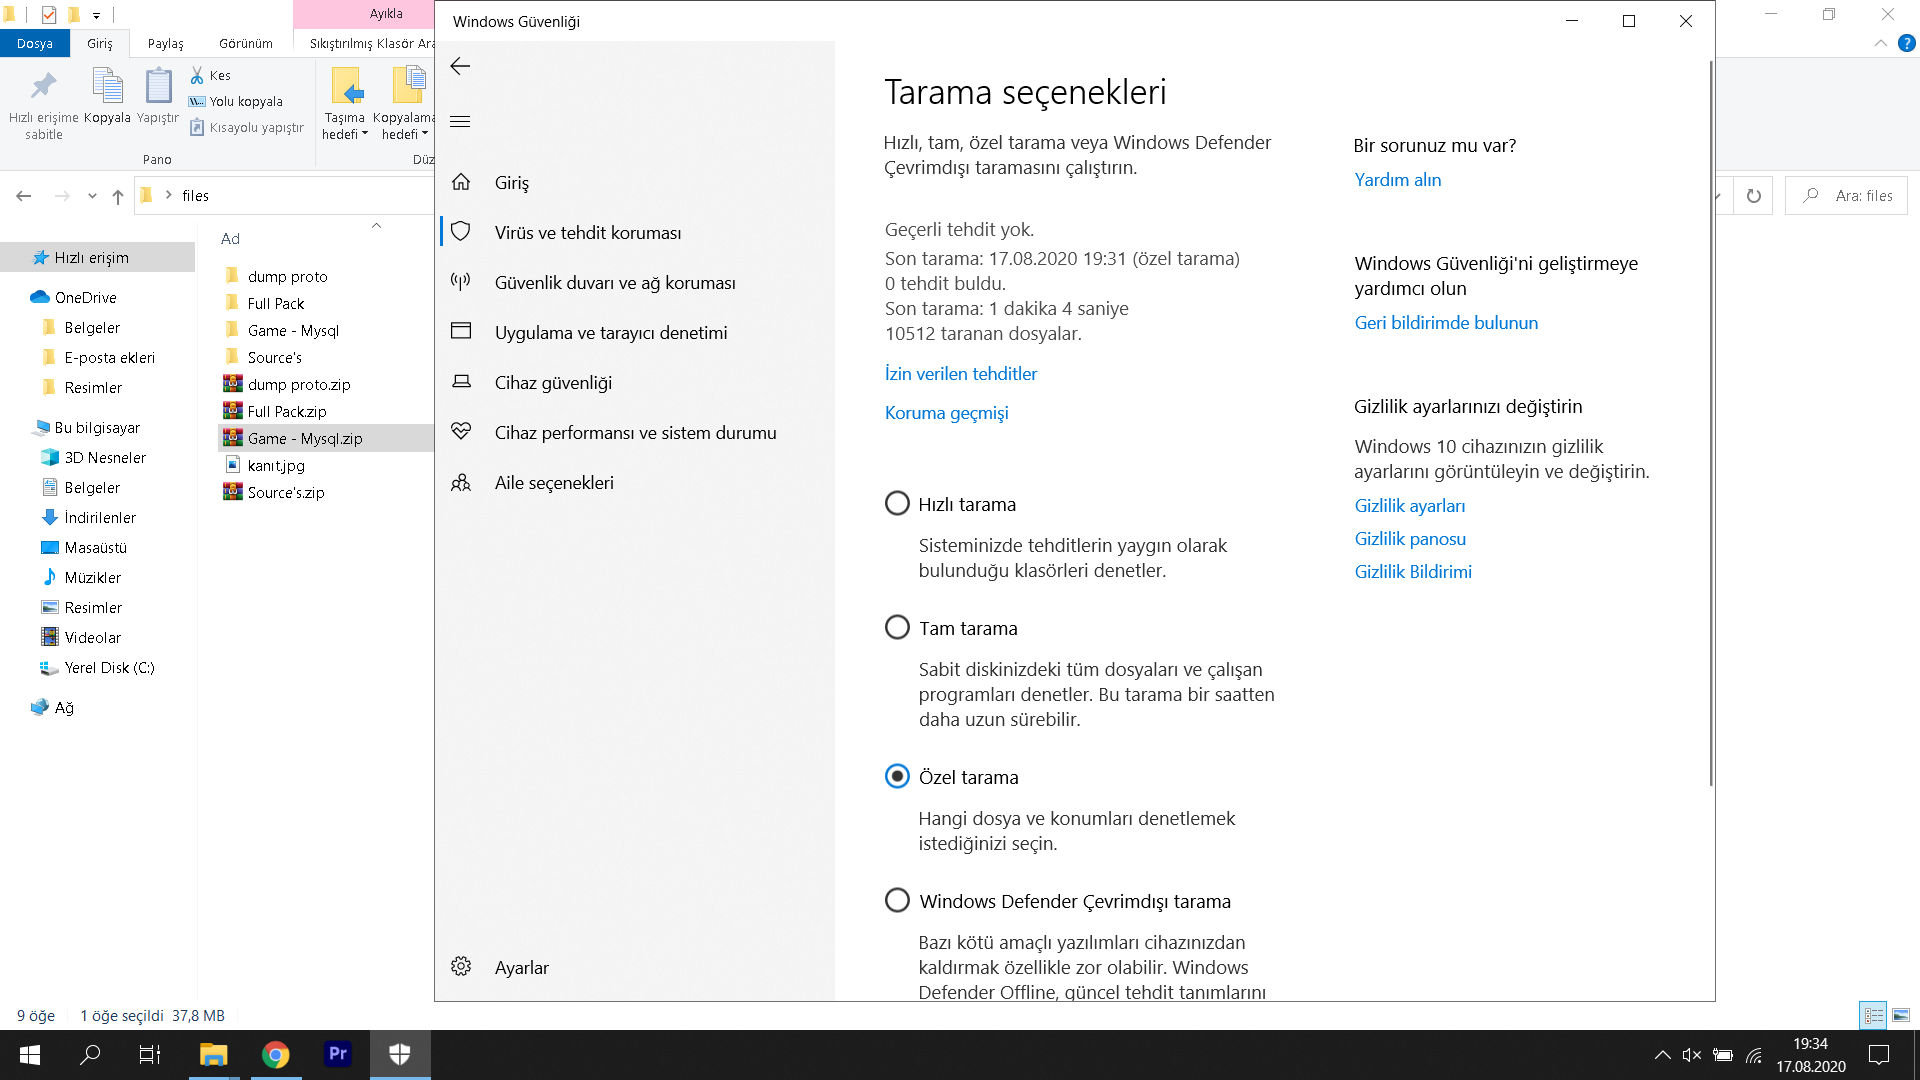Switch to the Görünüm ribbon tab
Image resolution: width=1920 pixels, height=1080 pixels.
point(246,44)
